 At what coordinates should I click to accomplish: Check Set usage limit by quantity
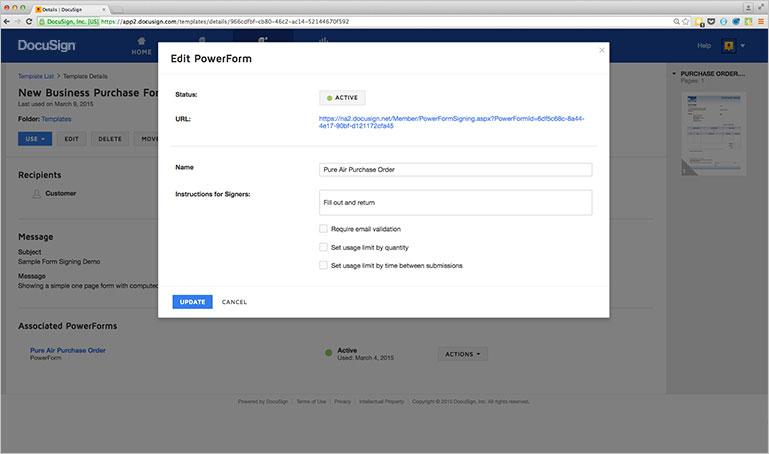(323, 247)
